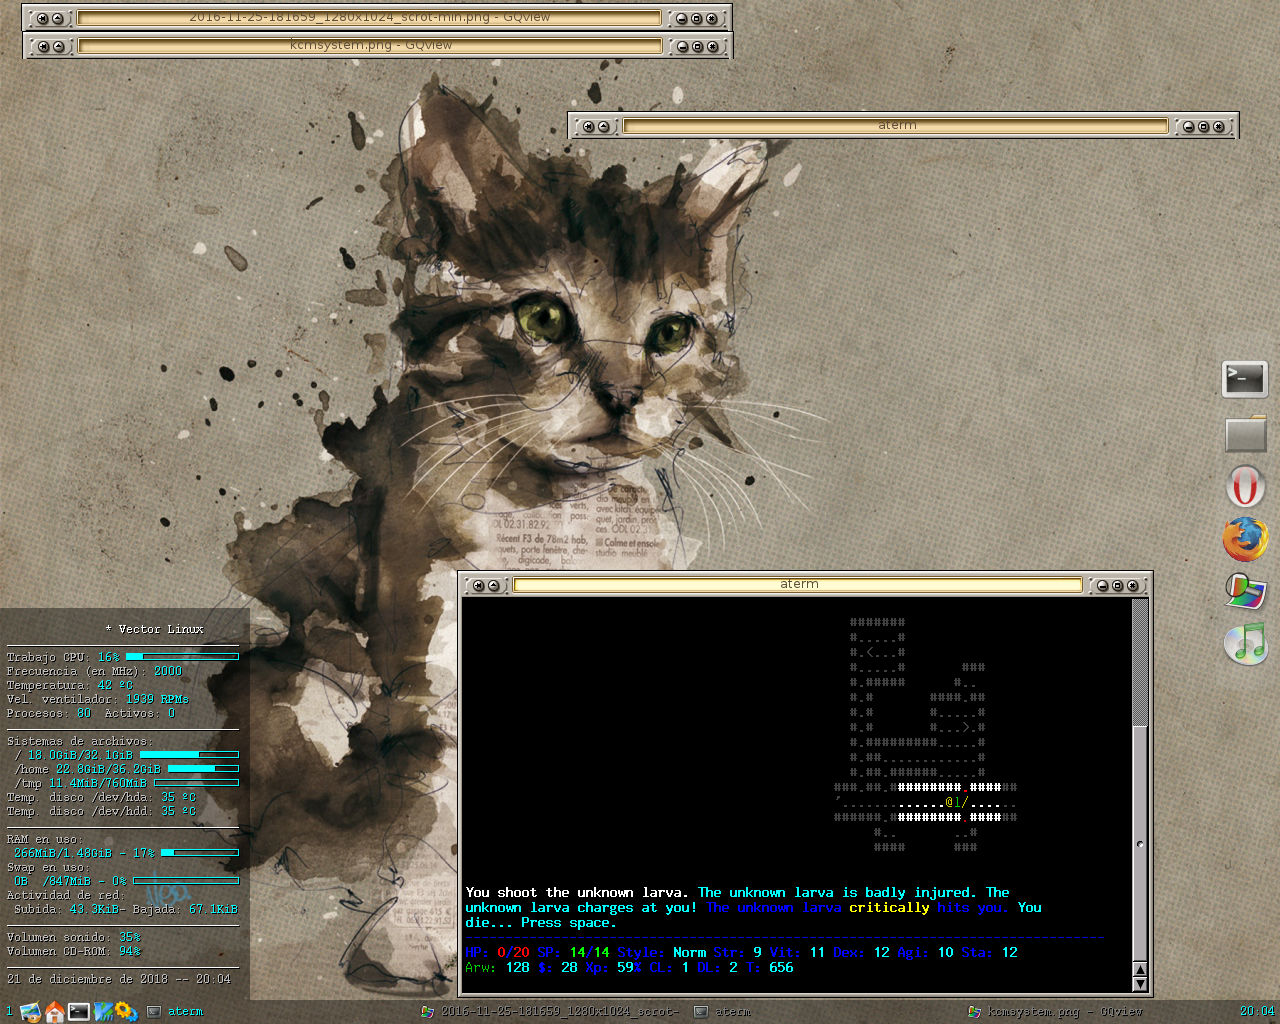Click the "Style: Norm" status entry
Image resolution: width=1280 pixels, height=1024 pixels.
(661, 953)
